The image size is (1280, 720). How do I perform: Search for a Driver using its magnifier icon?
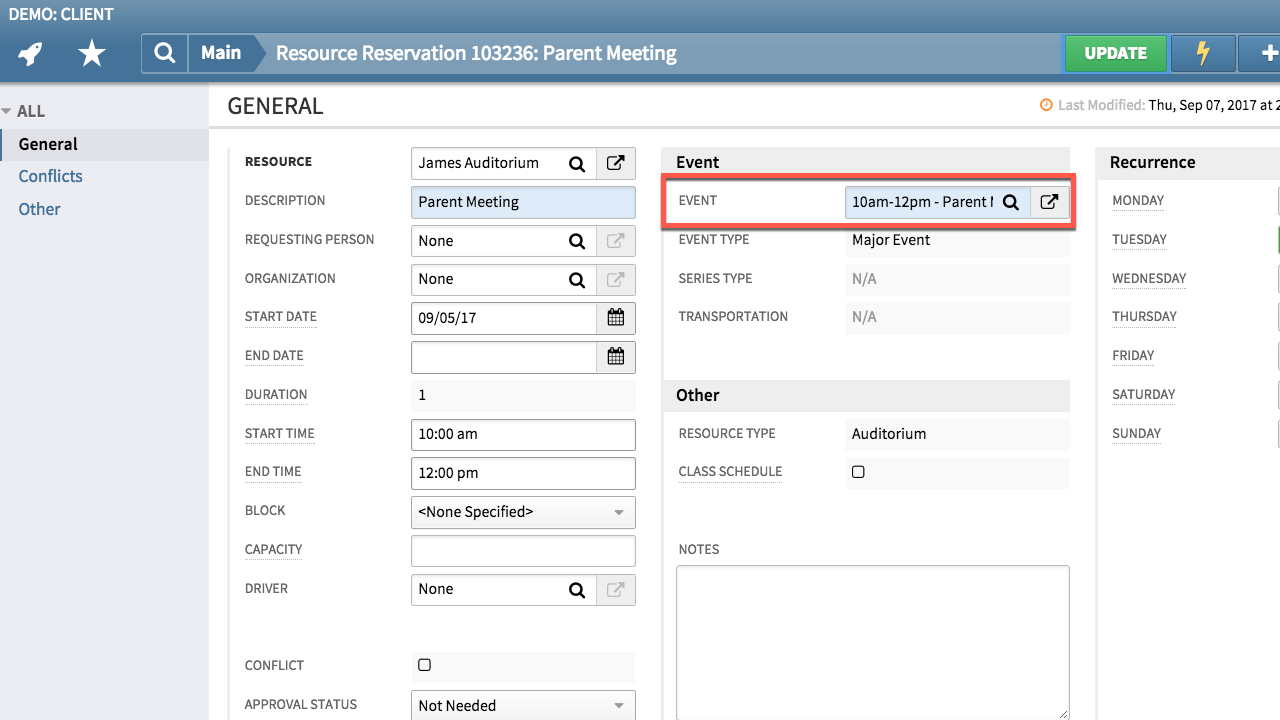(577, 590)
